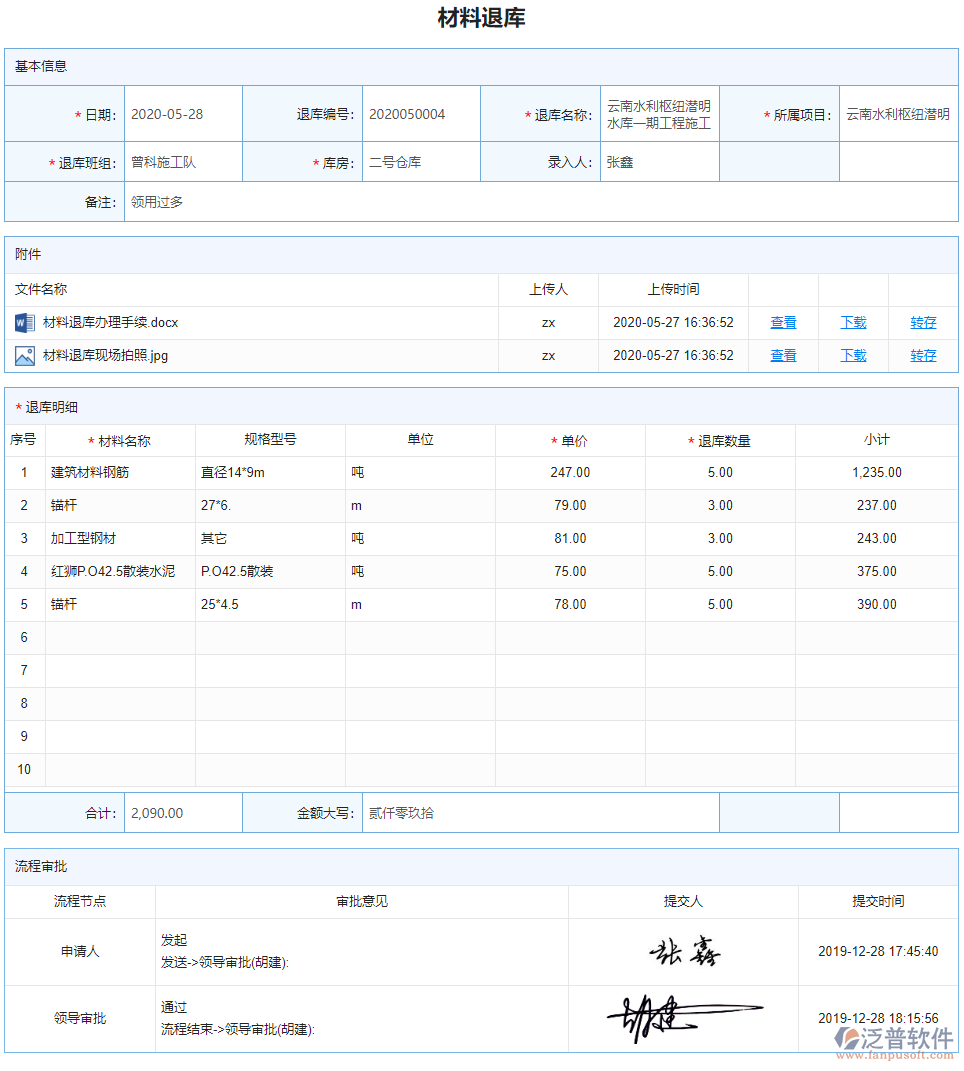Click the 单价 cell showing 247.00

(570, 472)
